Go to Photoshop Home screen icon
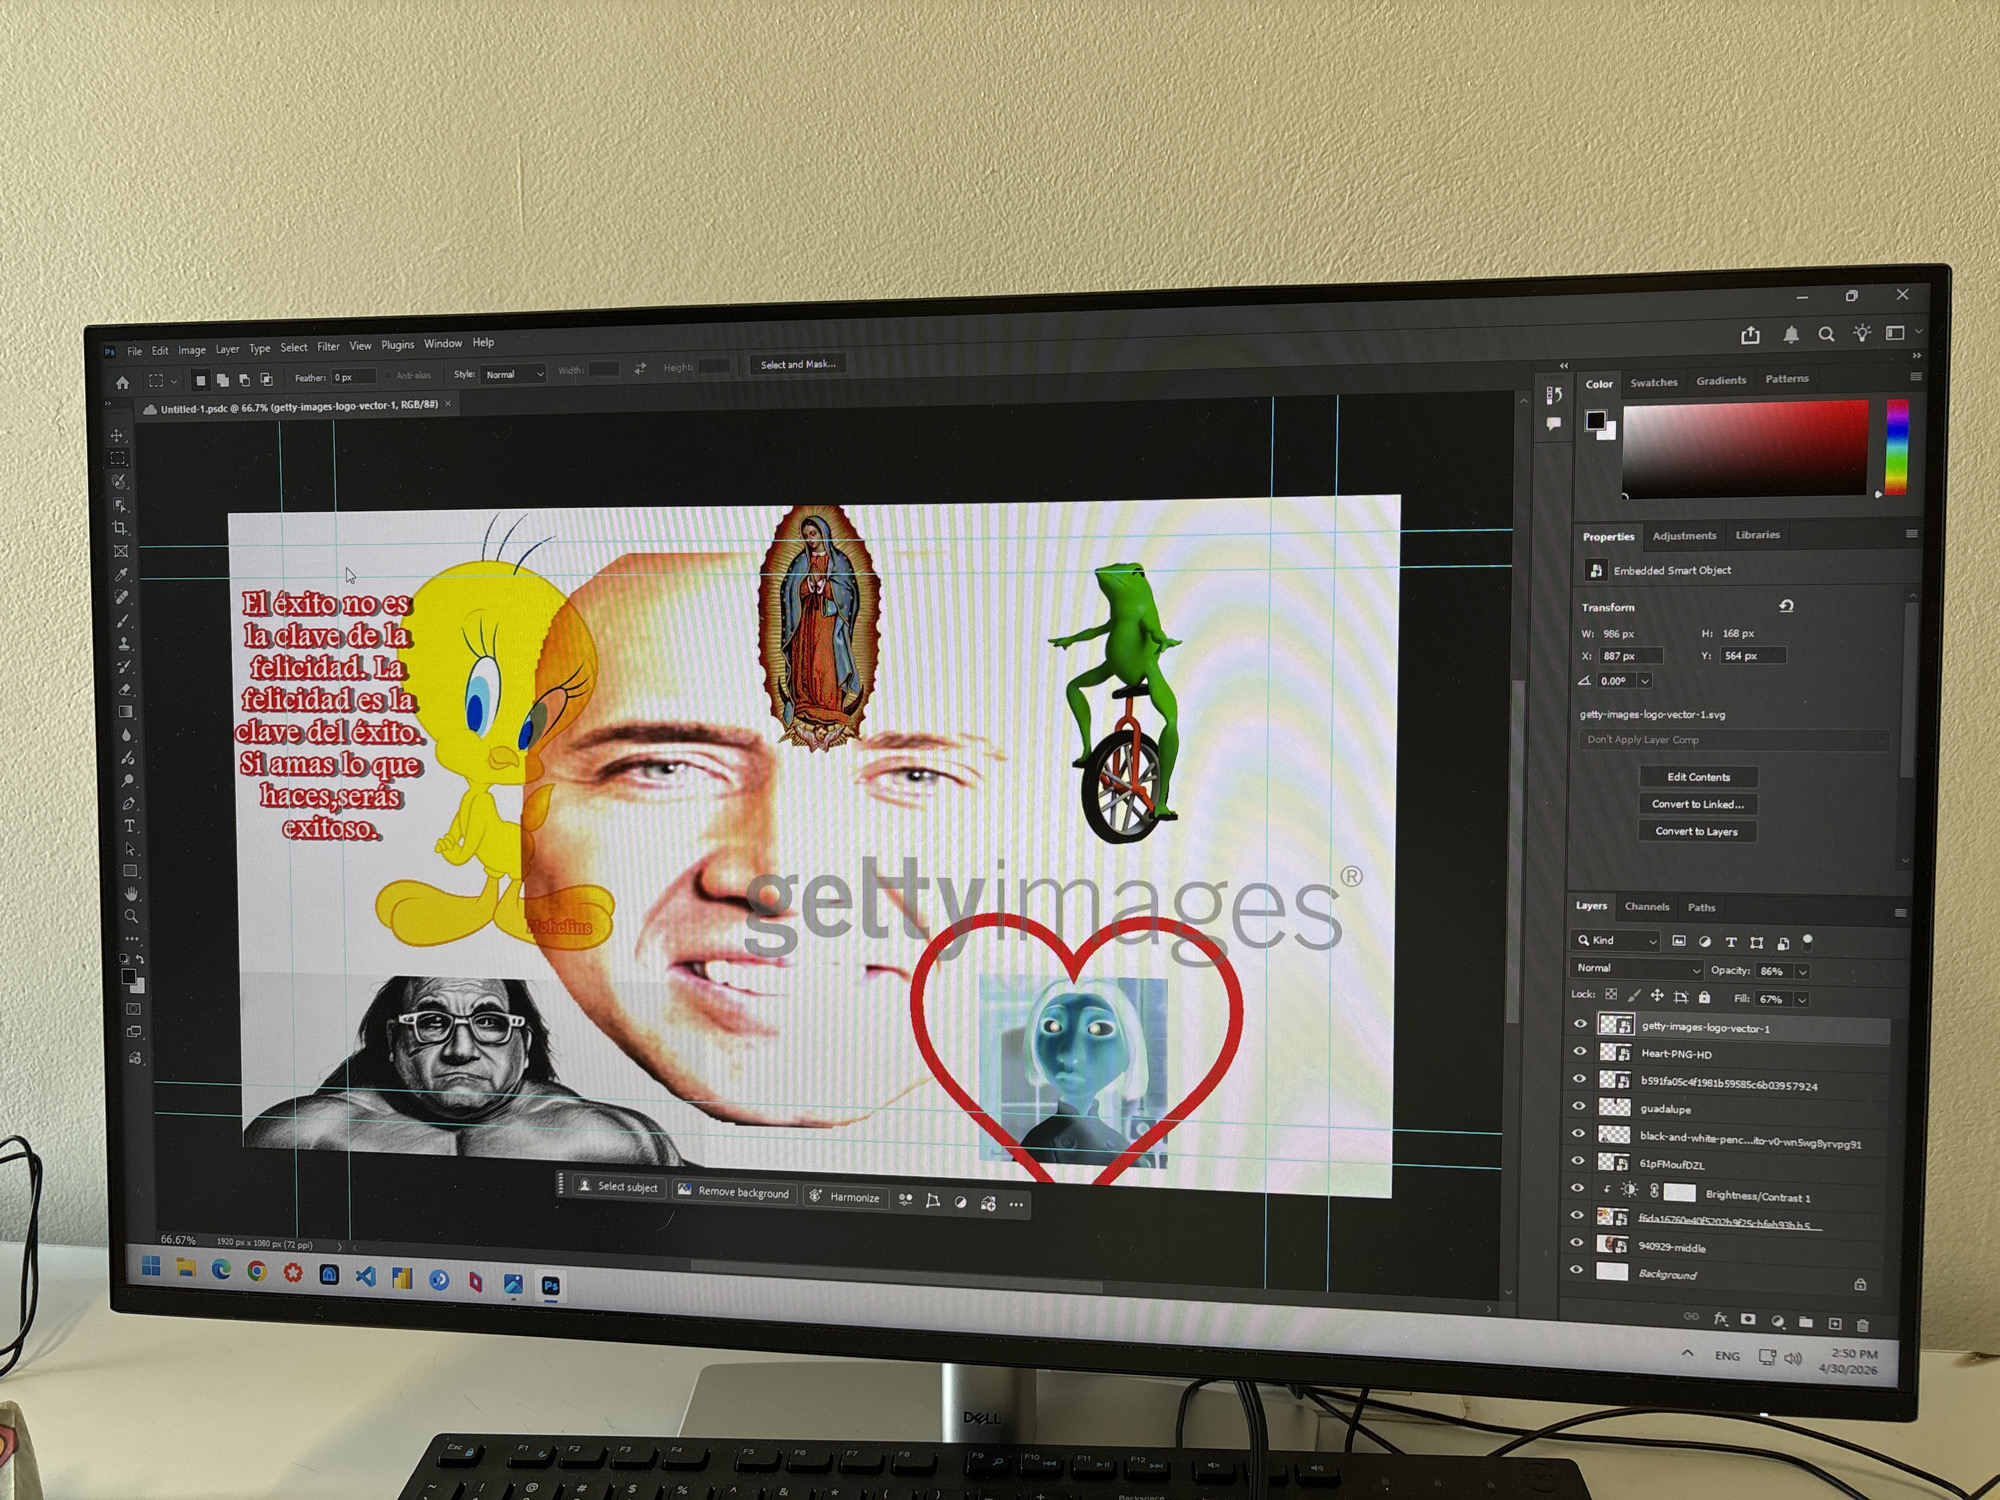This screenshot has height=1500, width=2000. 122,382
